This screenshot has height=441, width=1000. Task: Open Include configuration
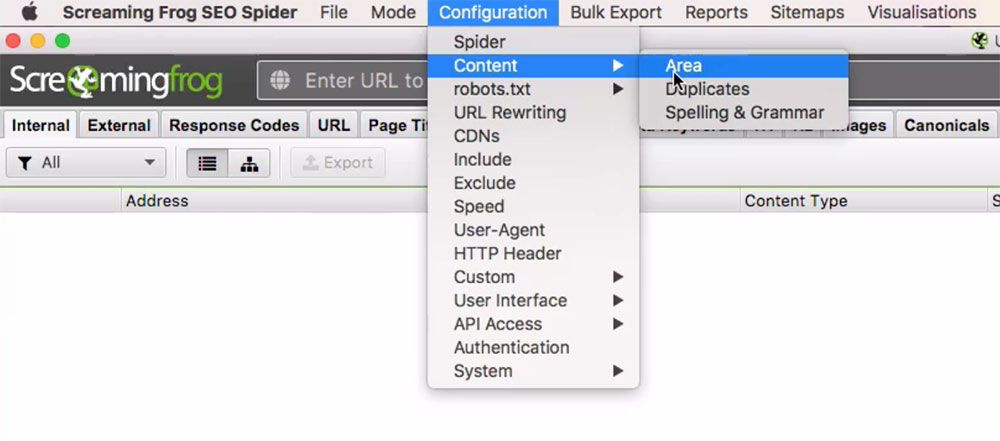coord(533,160)
